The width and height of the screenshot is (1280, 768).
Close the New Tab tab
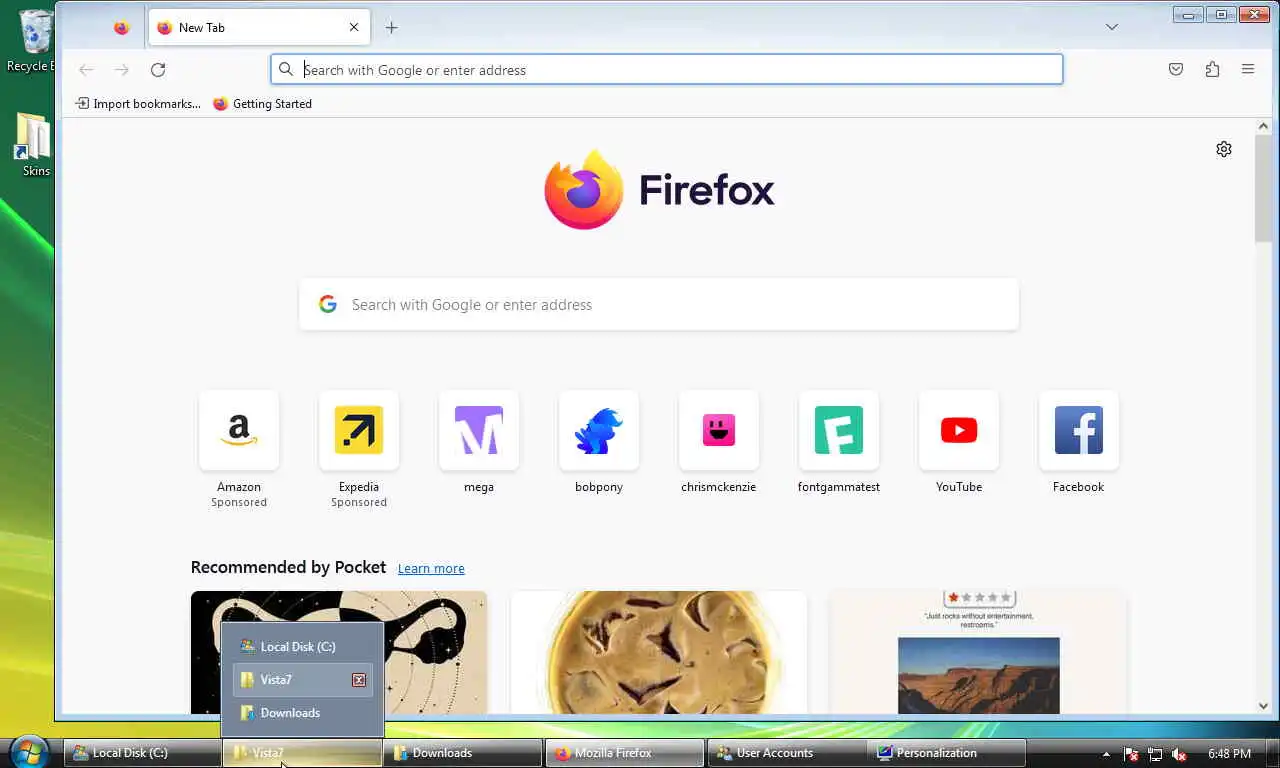point(354,28)
